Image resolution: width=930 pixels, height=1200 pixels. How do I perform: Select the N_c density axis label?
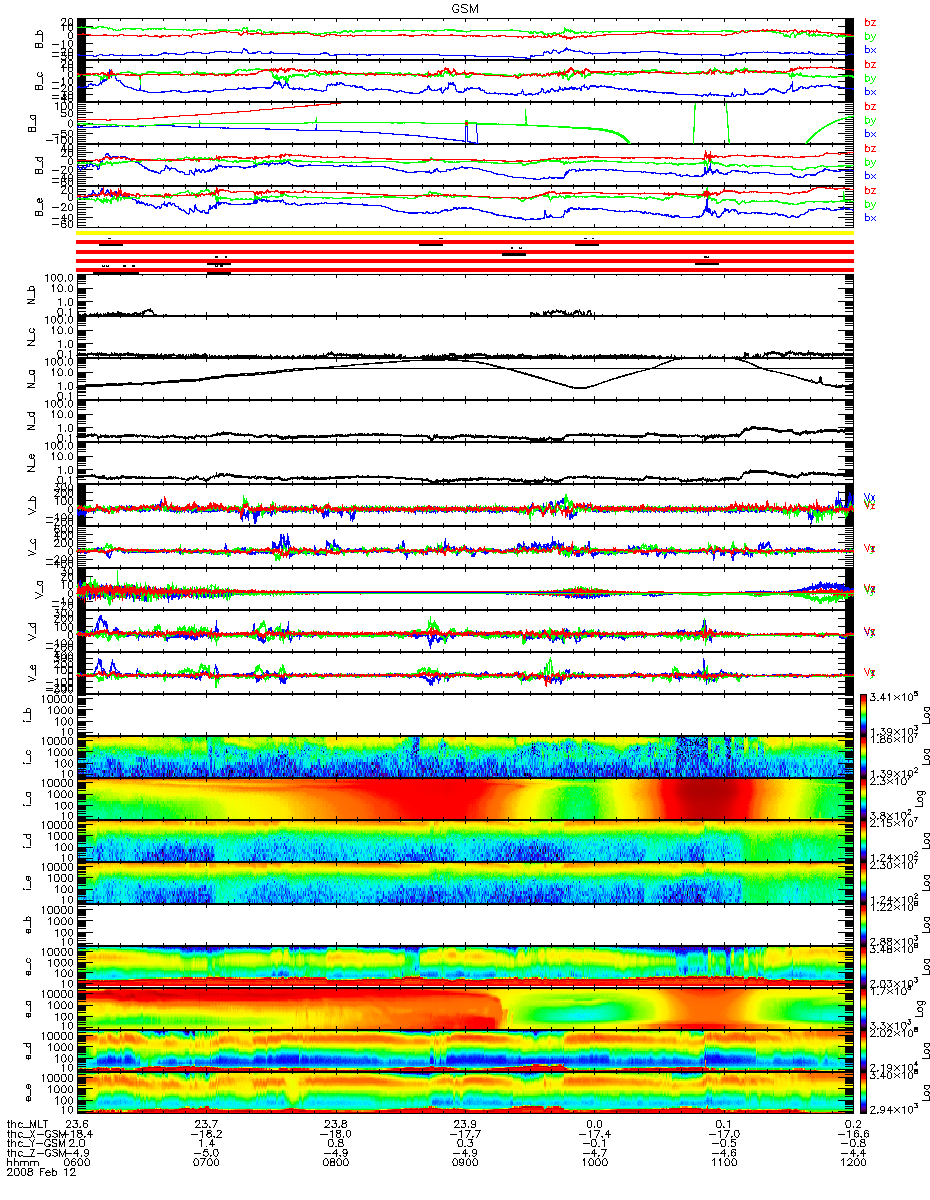29,337
